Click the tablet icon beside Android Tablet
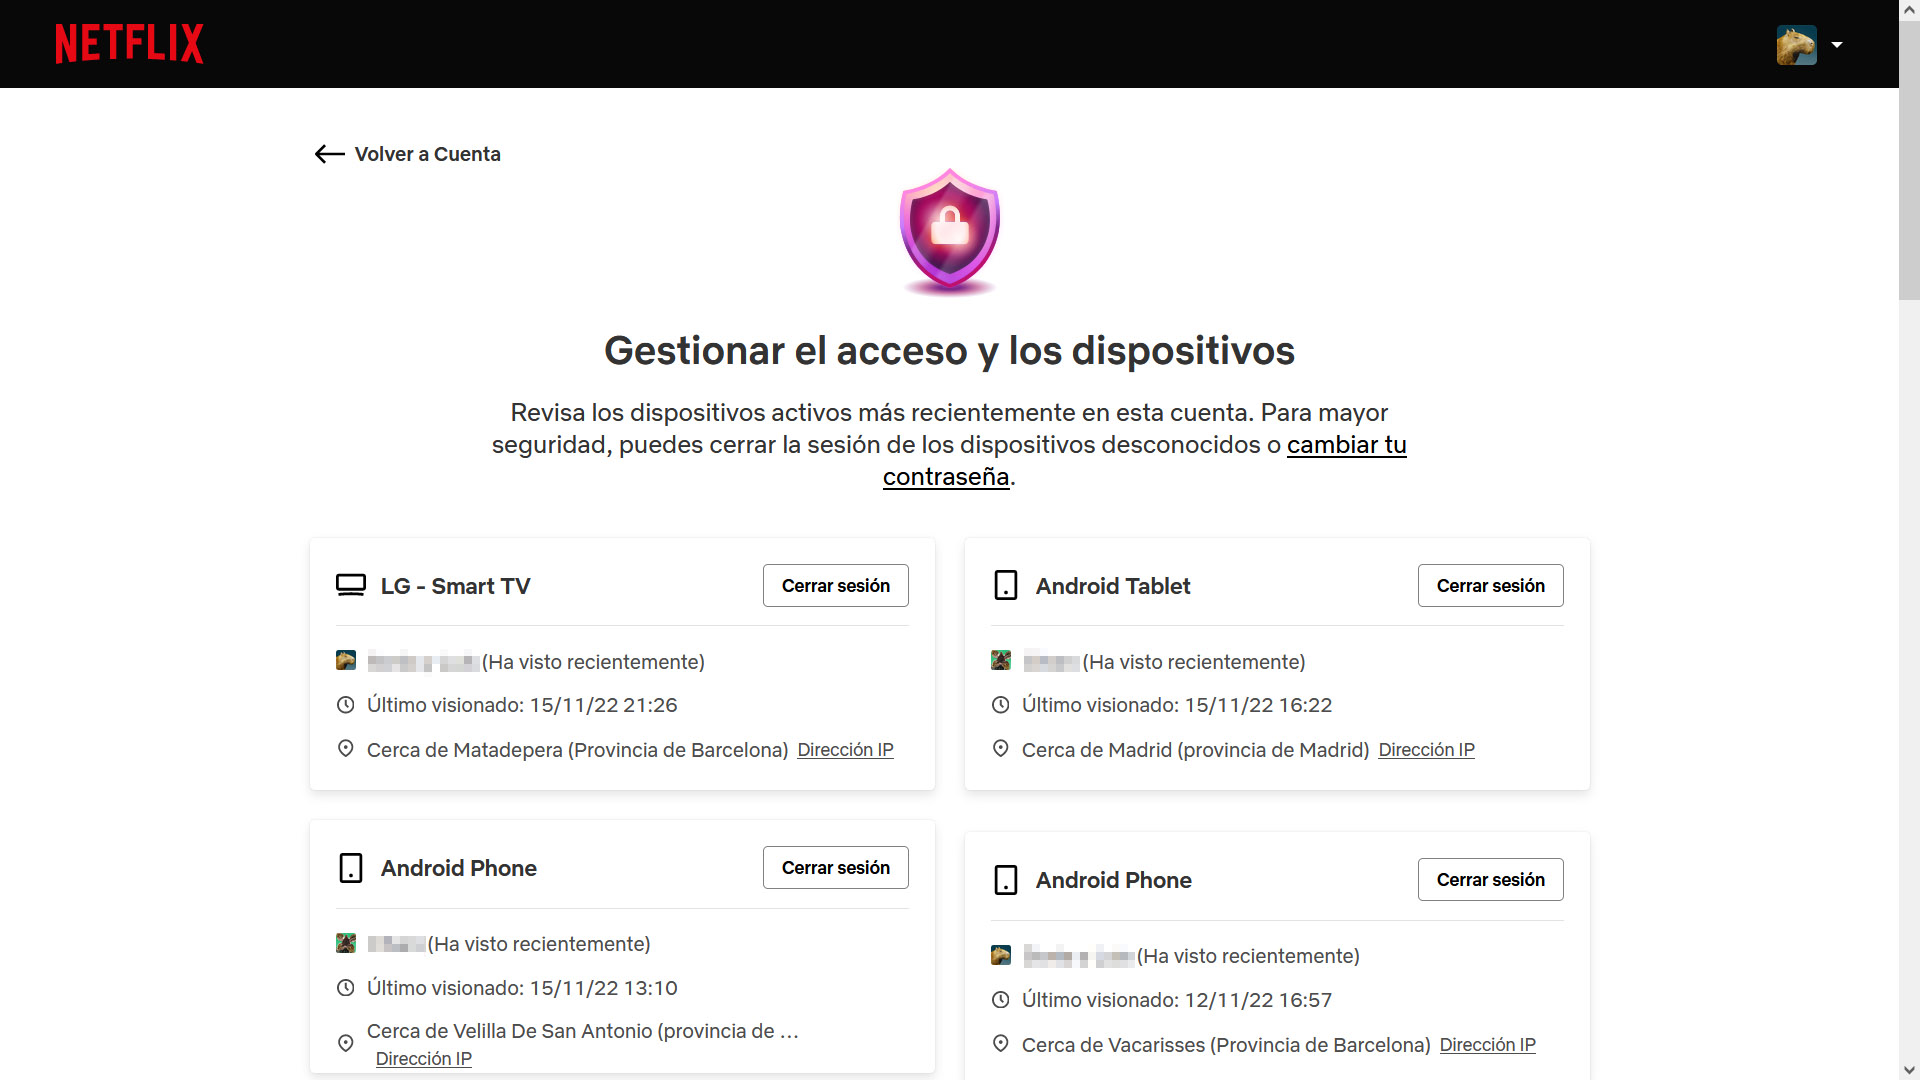1920x1080 pixels. pyautogui.click(x=1006, y=585)
